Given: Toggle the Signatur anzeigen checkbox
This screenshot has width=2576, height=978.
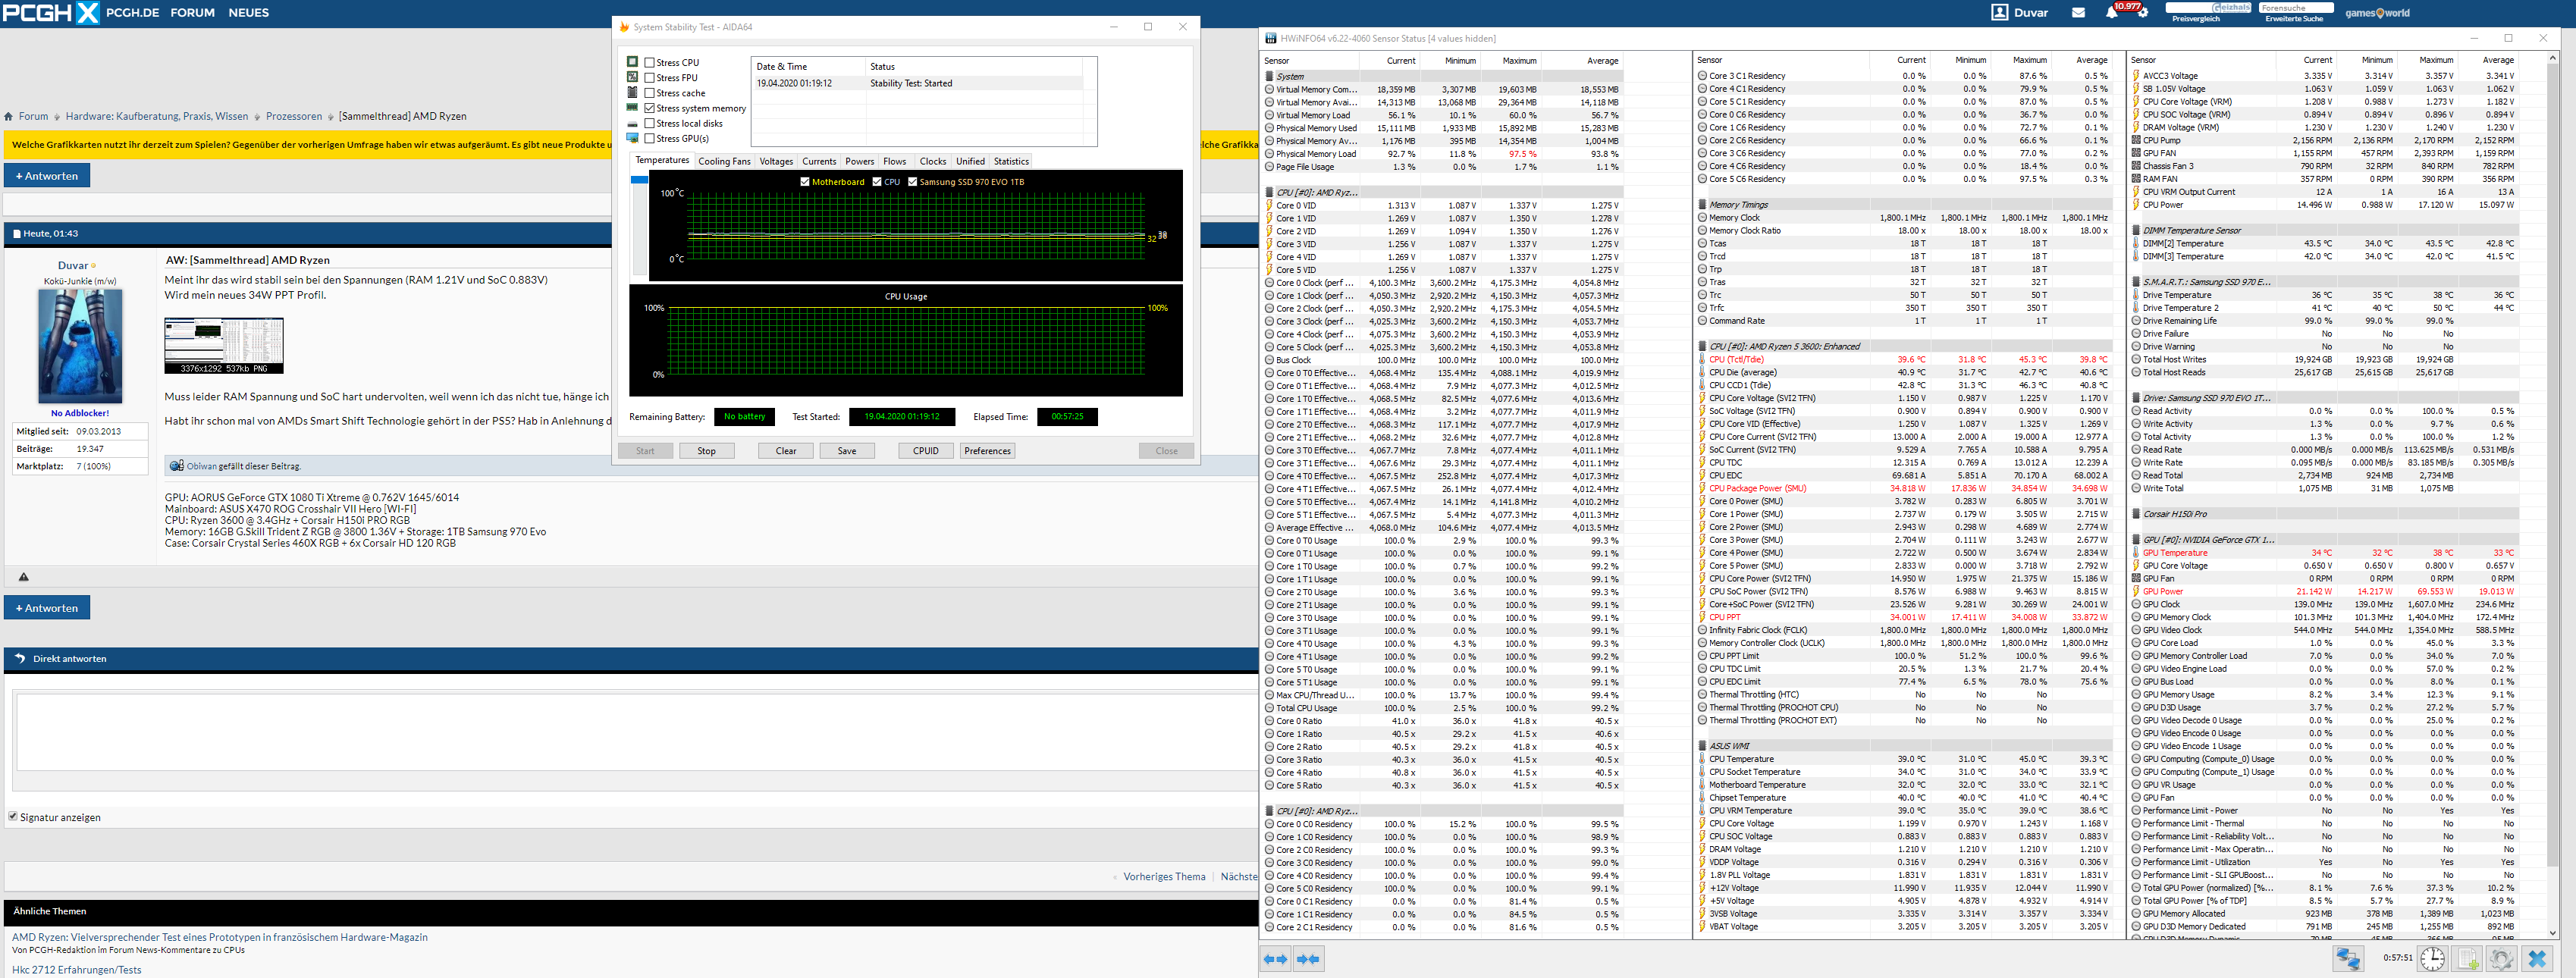Looking at the screenshot, I should [x=13, y=817].
